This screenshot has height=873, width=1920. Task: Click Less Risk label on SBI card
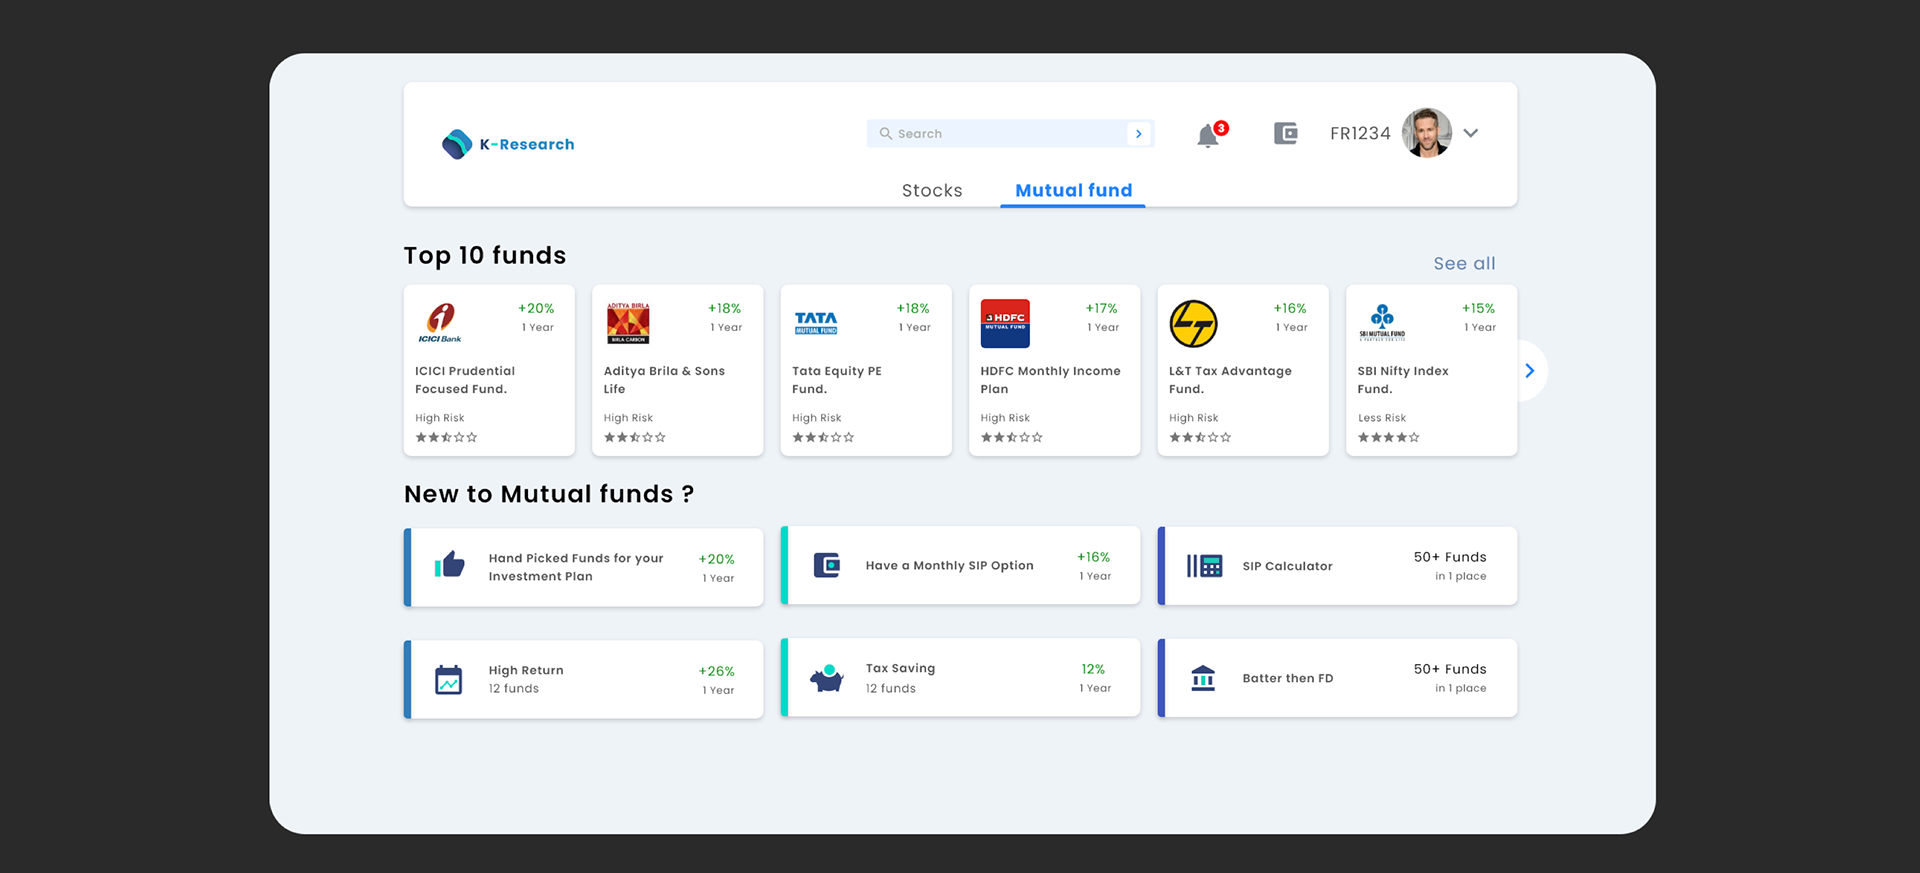coord(1382,418)
